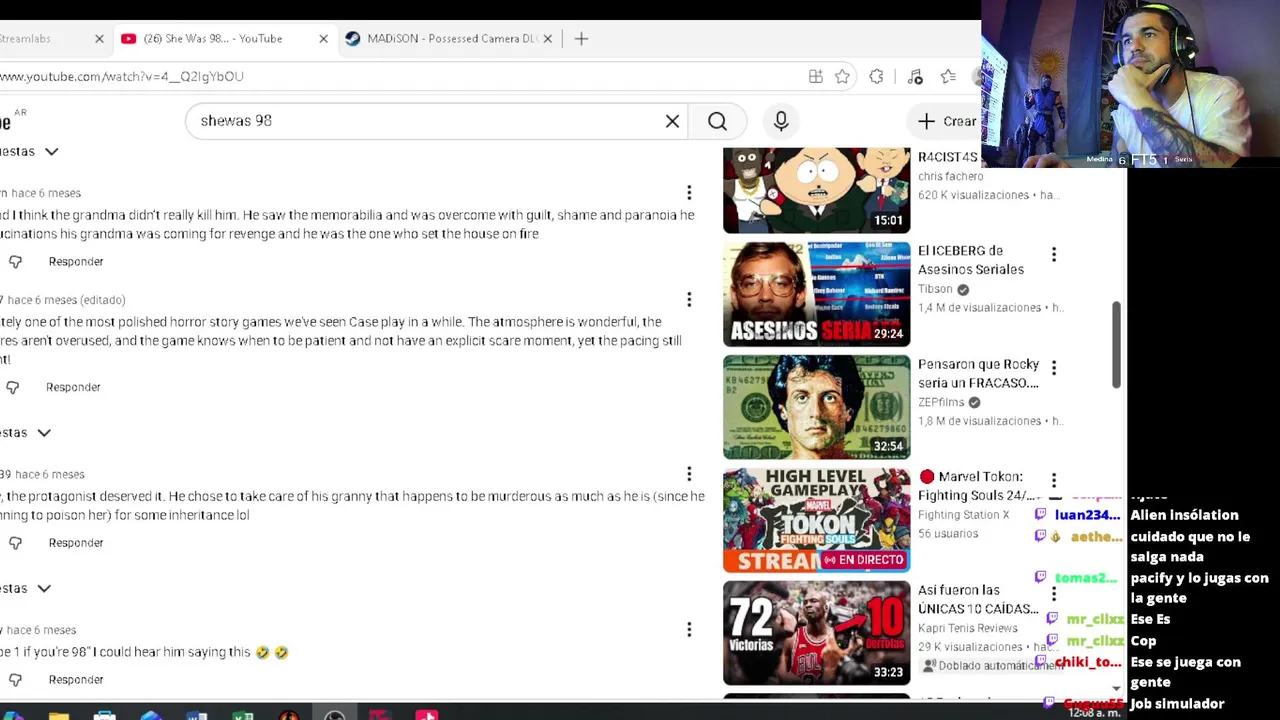Open the 'El ICEBERG de Asesinos Seriales' video title
Screen dimensions: 1280x720
[971, 260]
